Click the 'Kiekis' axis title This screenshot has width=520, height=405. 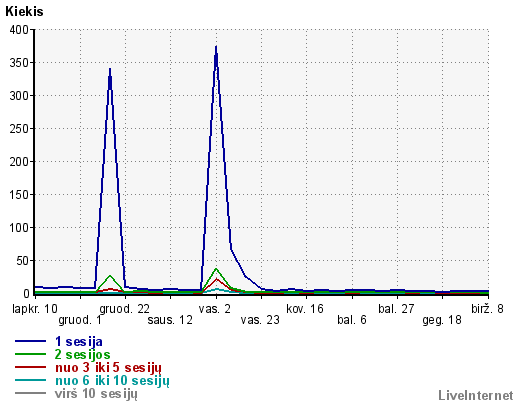click(x=24, y=11)
